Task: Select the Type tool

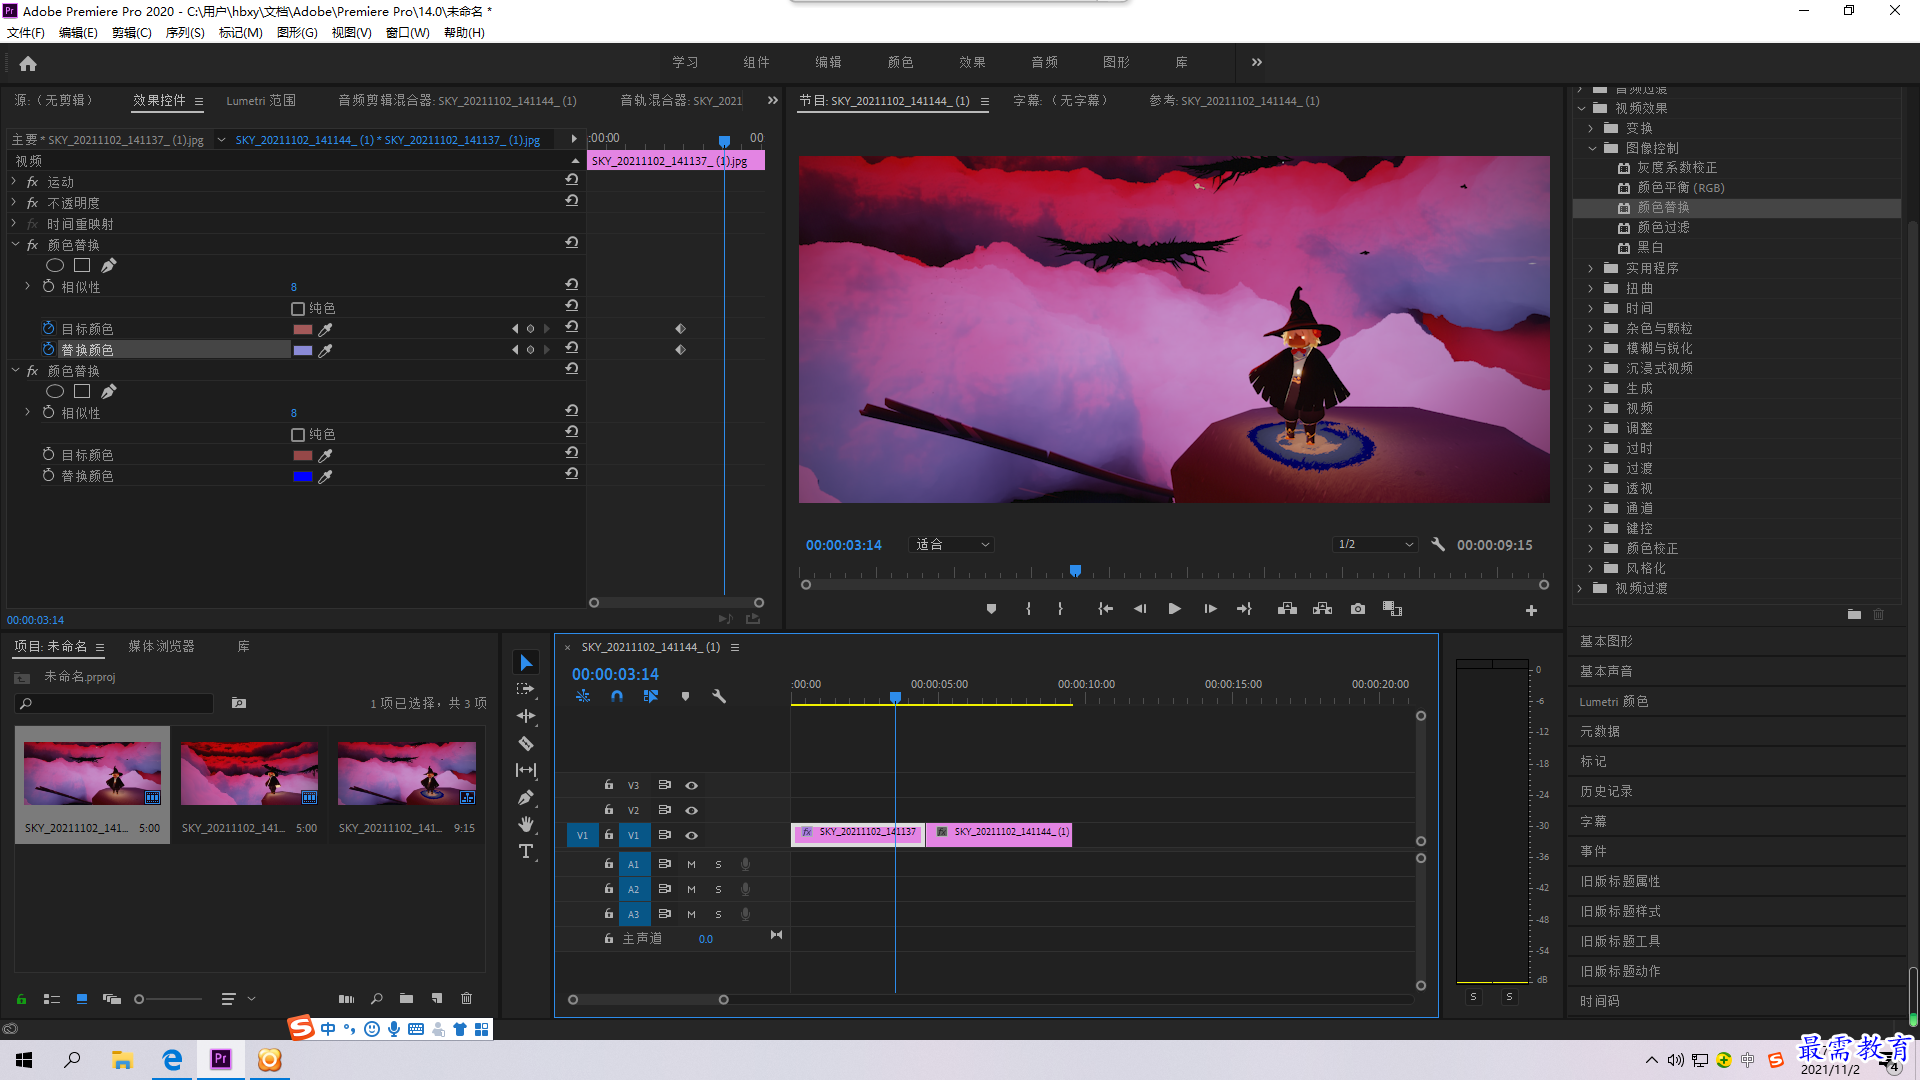Action: point(526,851)
